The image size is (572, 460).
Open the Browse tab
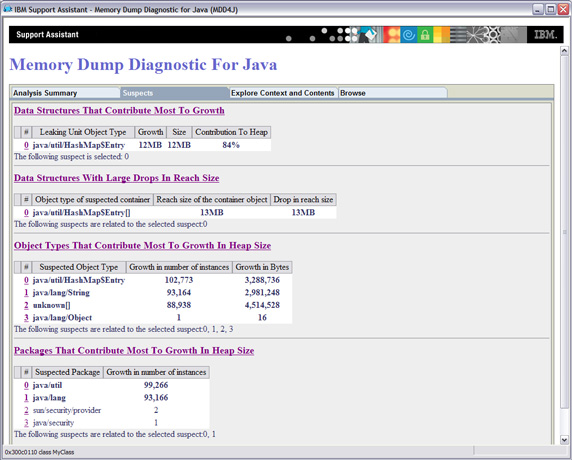[x=393, y=93]
